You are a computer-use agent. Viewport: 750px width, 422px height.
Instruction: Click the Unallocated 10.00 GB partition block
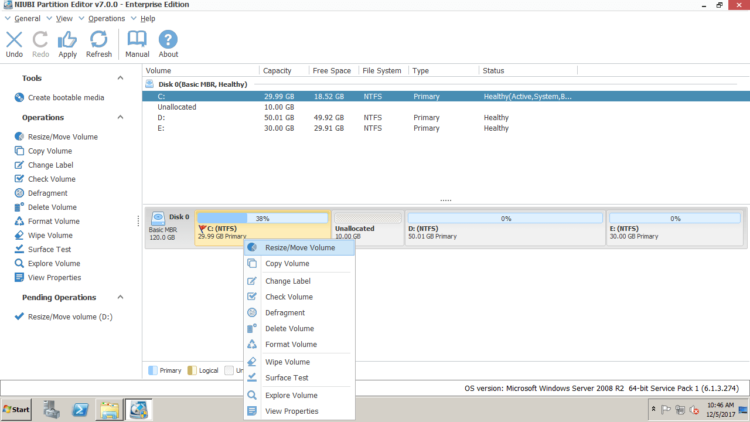point(367,229)
